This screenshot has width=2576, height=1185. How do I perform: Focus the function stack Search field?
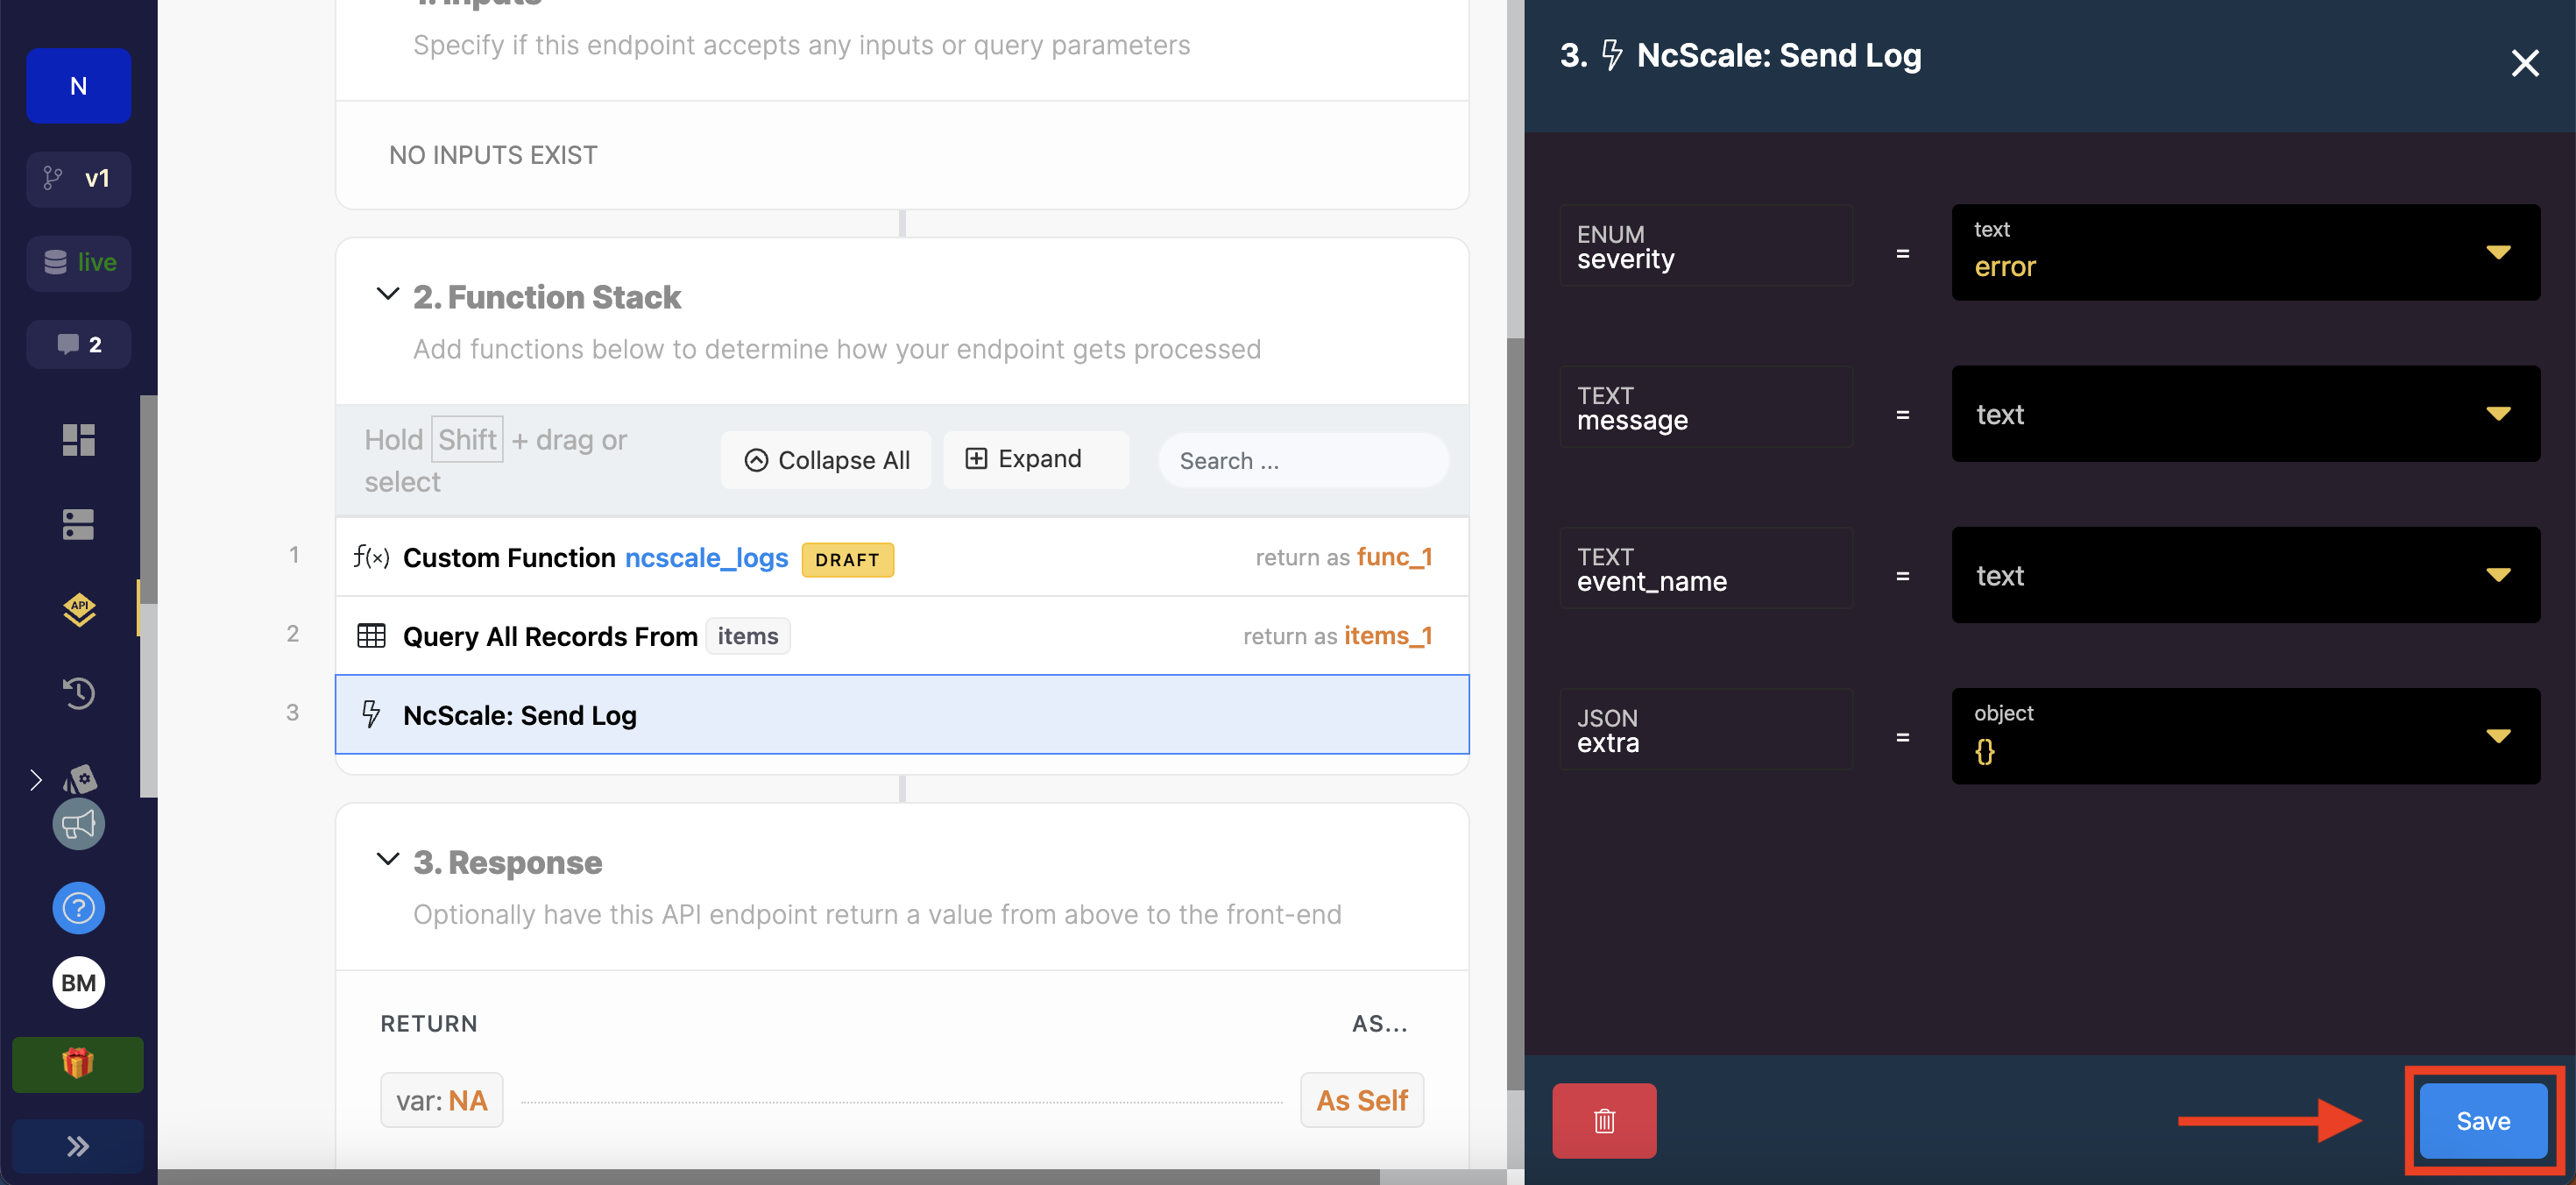click(1303, 461)
